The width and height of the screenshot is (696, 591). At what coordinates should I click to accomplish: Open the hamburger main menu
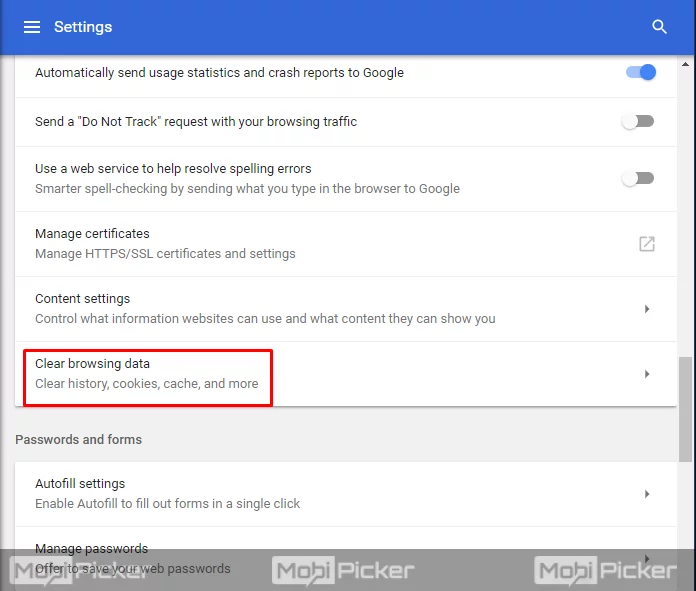(x=32, y=27)
